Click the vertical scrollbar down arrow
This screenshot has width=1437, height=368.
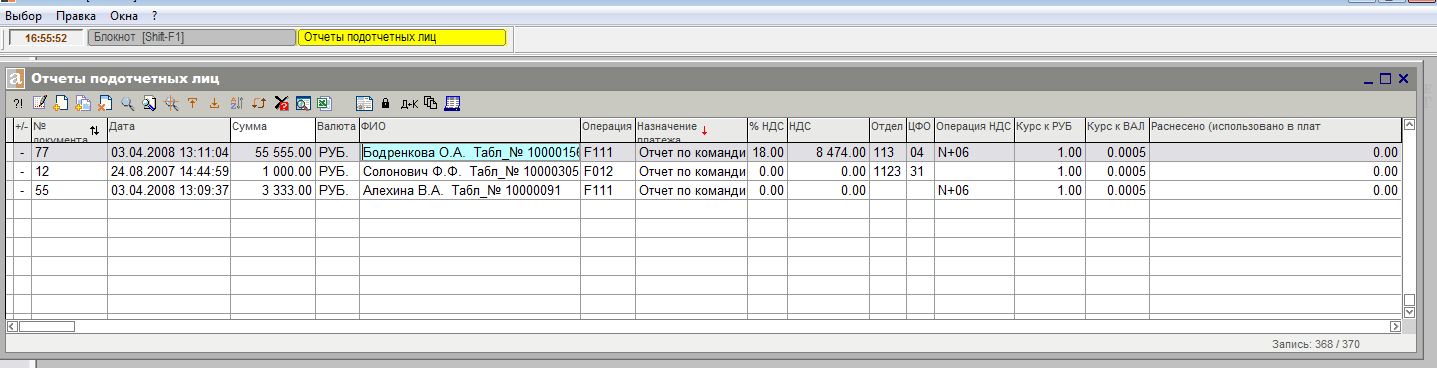[1410, 312]
